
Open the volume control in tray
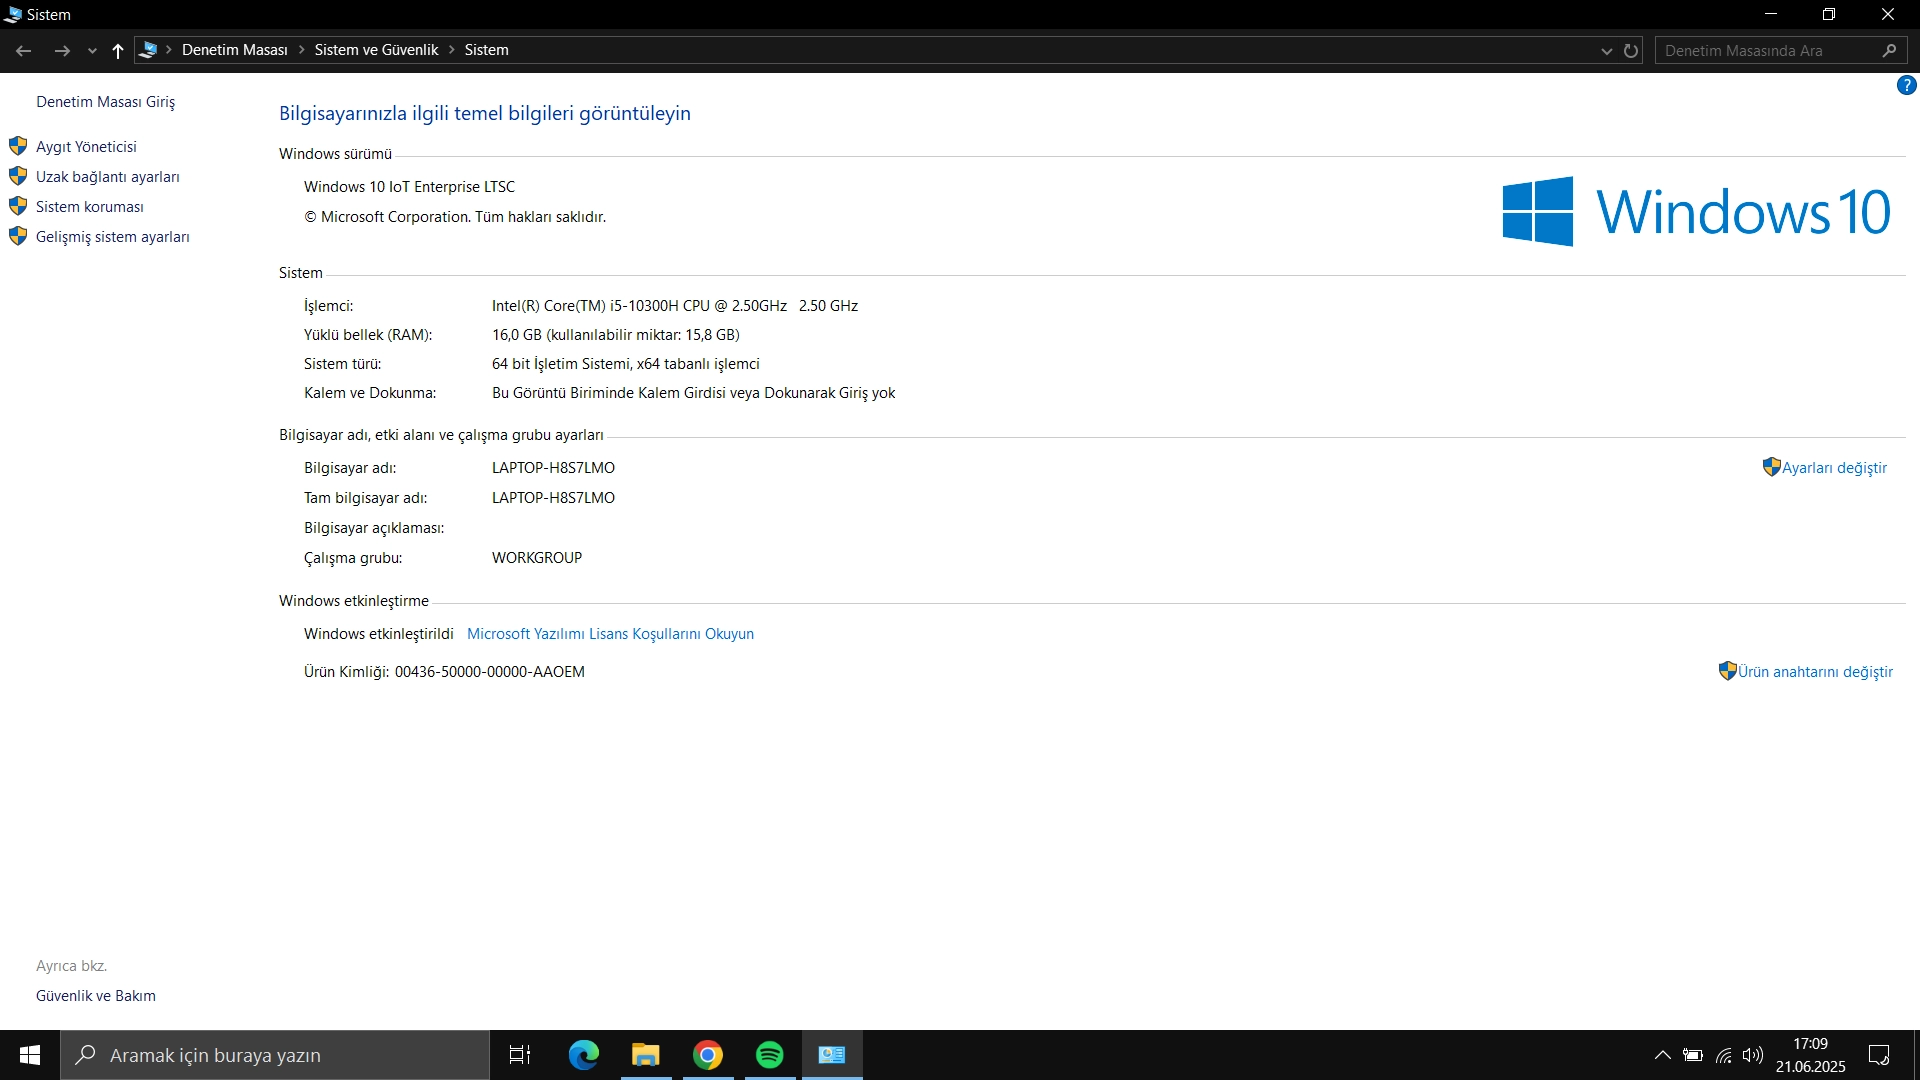point(1752,1055)
